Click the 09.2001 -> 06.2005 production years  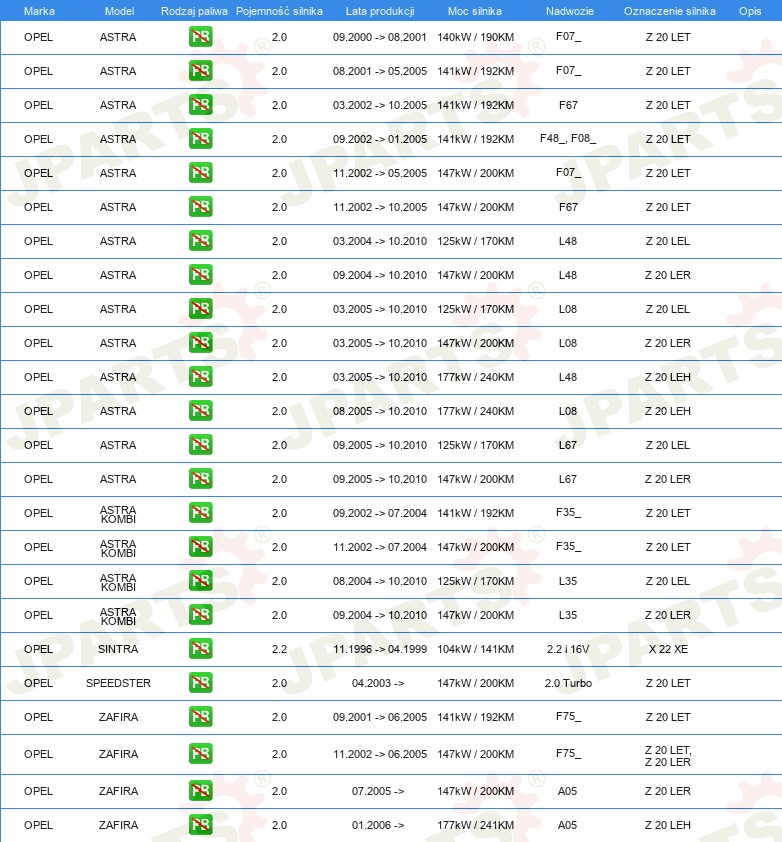(x=380, y=717)
